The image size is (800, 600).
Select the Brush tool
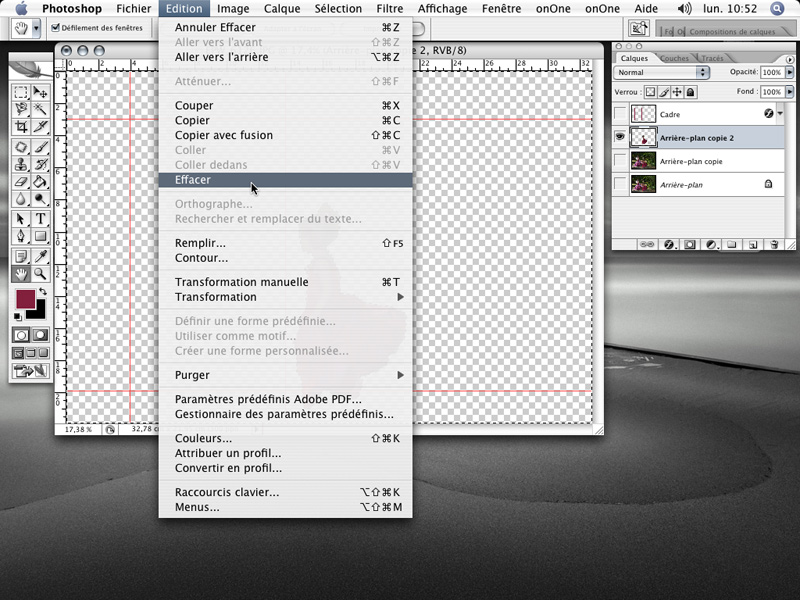[x=40, y=147]
